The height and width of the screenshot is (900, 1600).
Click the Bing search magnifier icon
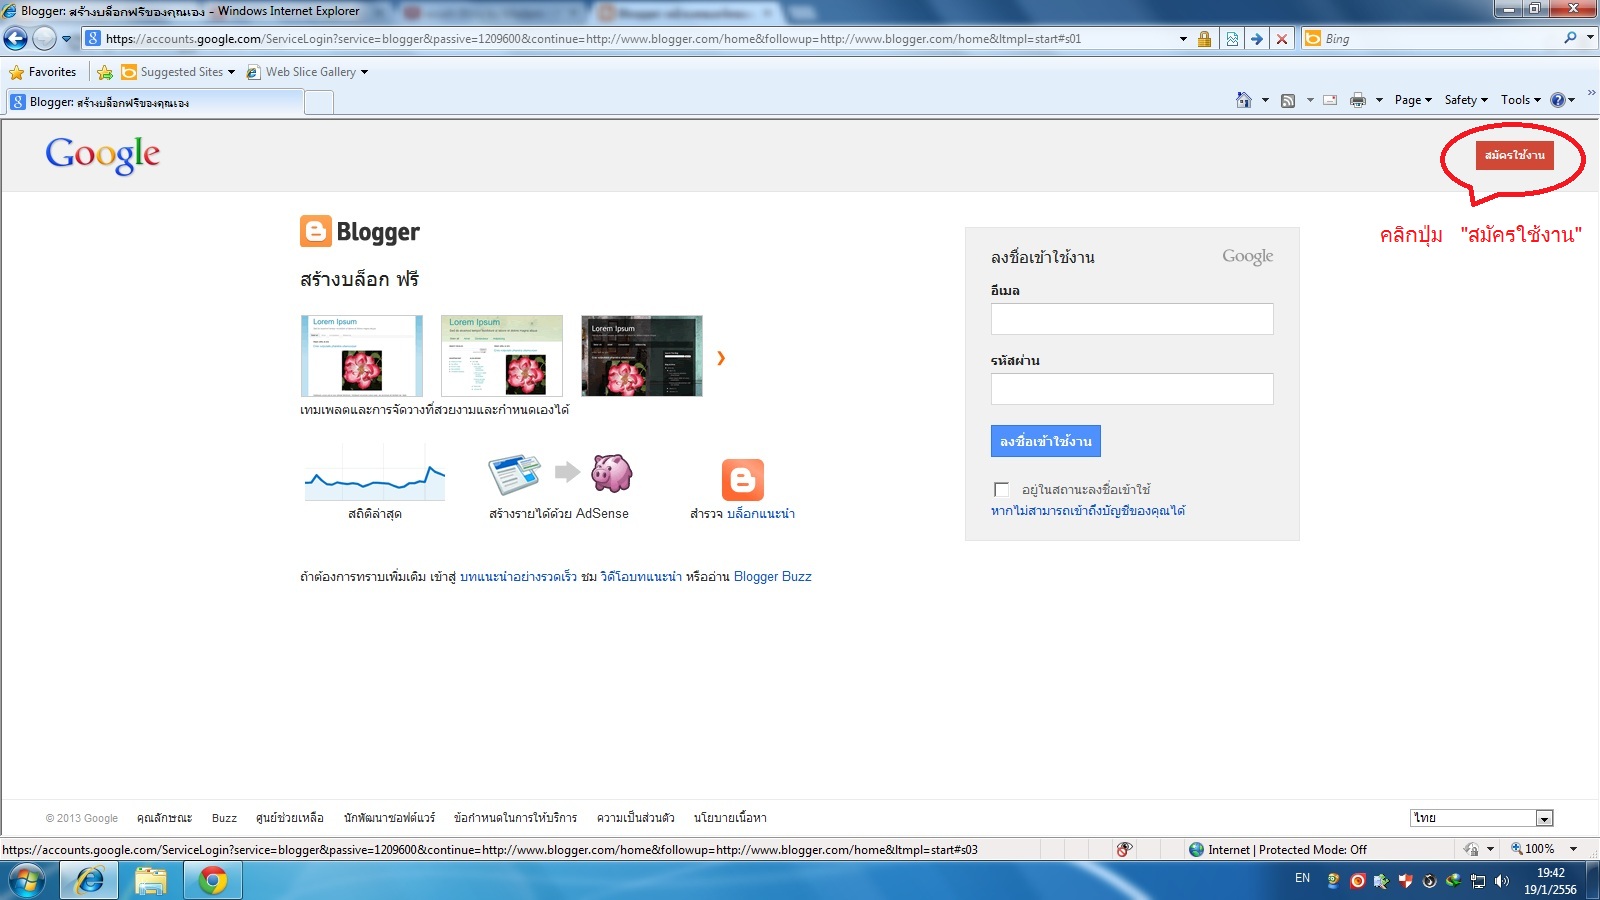(x=1570, y=38)
